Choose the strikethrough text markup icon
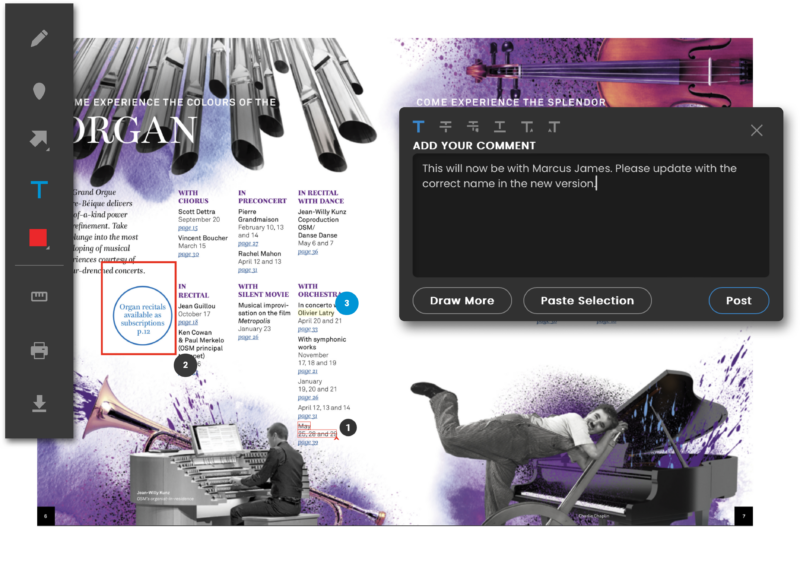 point(445,126)
